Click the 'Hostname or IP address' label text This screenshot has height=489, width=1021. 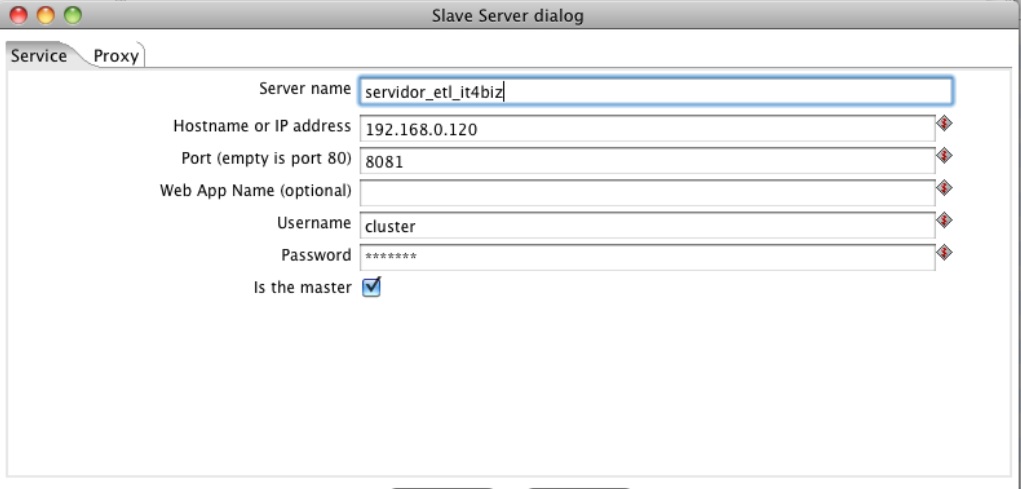click(x=261, y=126)
